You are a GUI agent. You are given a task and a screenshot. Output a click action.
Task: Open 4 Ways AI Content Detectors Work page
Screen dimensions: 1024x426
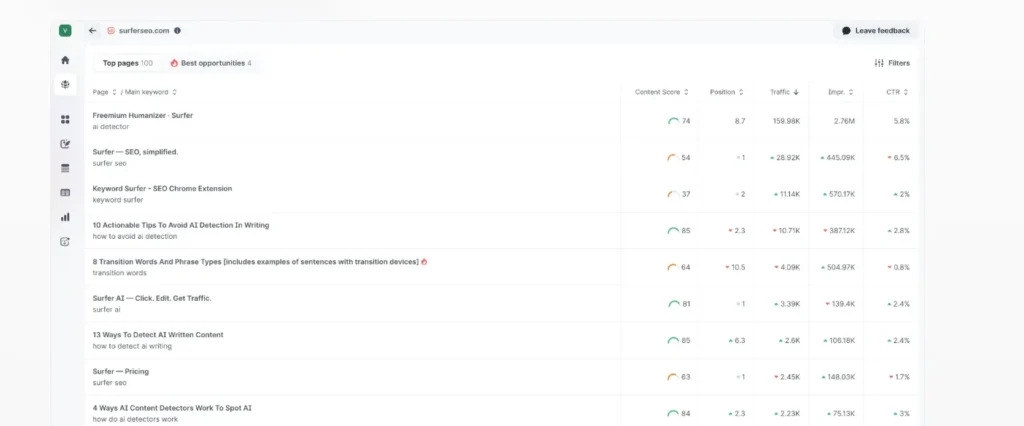[x=172, y=408]
